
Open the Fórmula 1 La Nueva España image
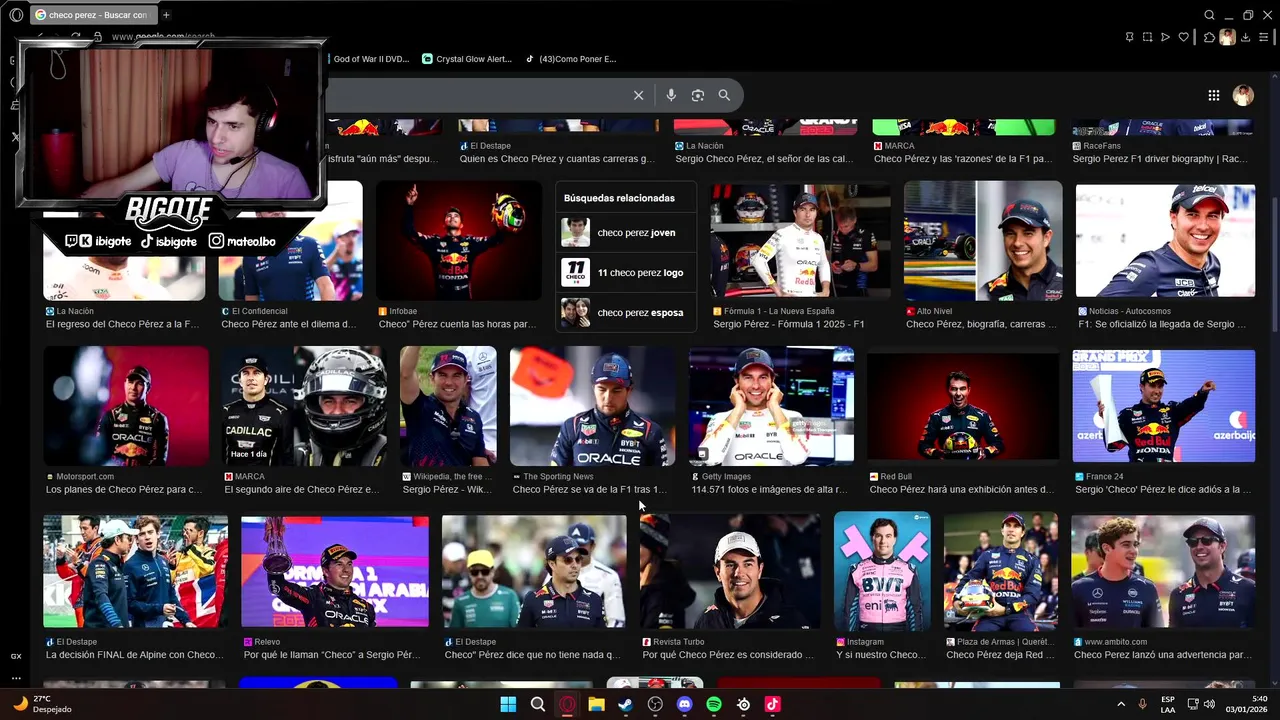click(x=800, y=241)
